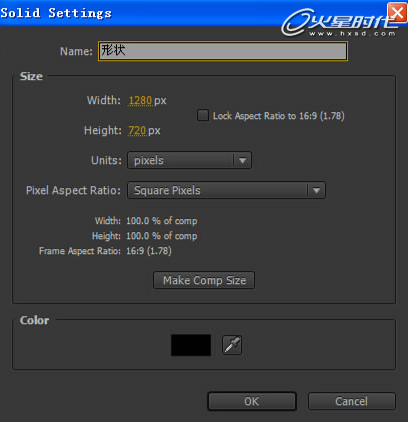Click the Frame Aspect Ratio 16:9 (1.78) value
Viewport: 408px width, 422px height.
coord(149,251)
